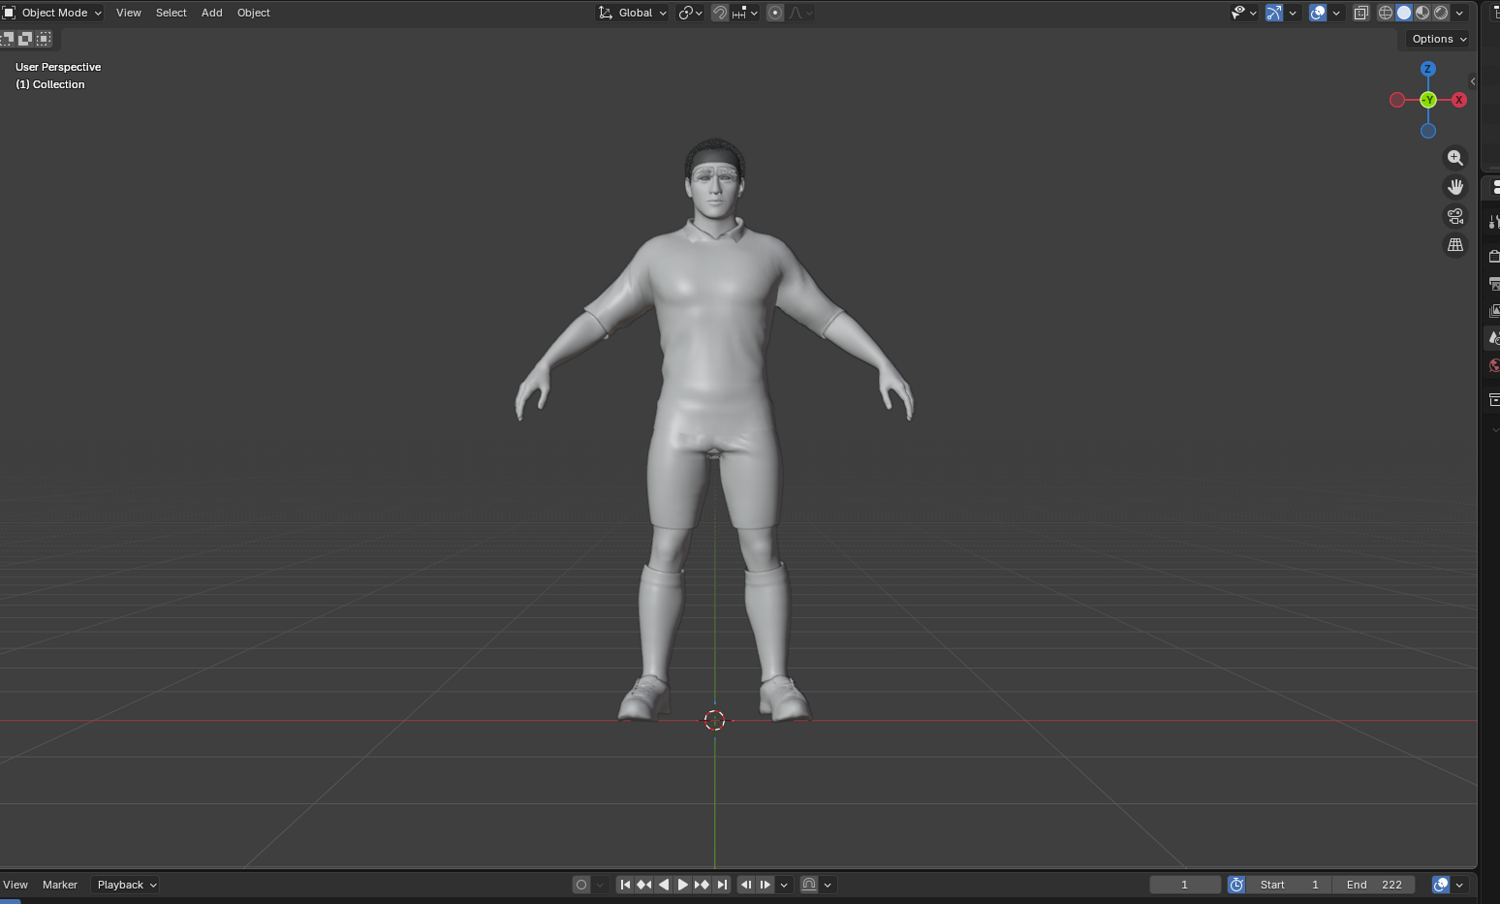Toggle show overlays button
The width and height of the screenshot is (1500, 904).
tap(1318, 13)
